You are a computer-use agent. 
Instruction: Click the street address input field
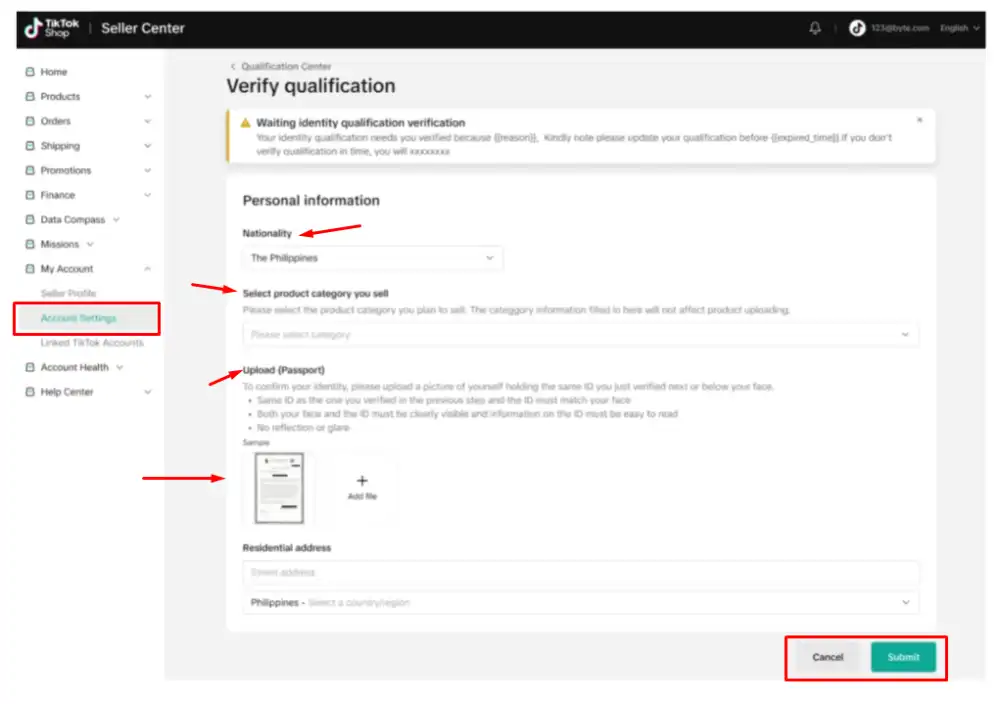coord(580,573)
